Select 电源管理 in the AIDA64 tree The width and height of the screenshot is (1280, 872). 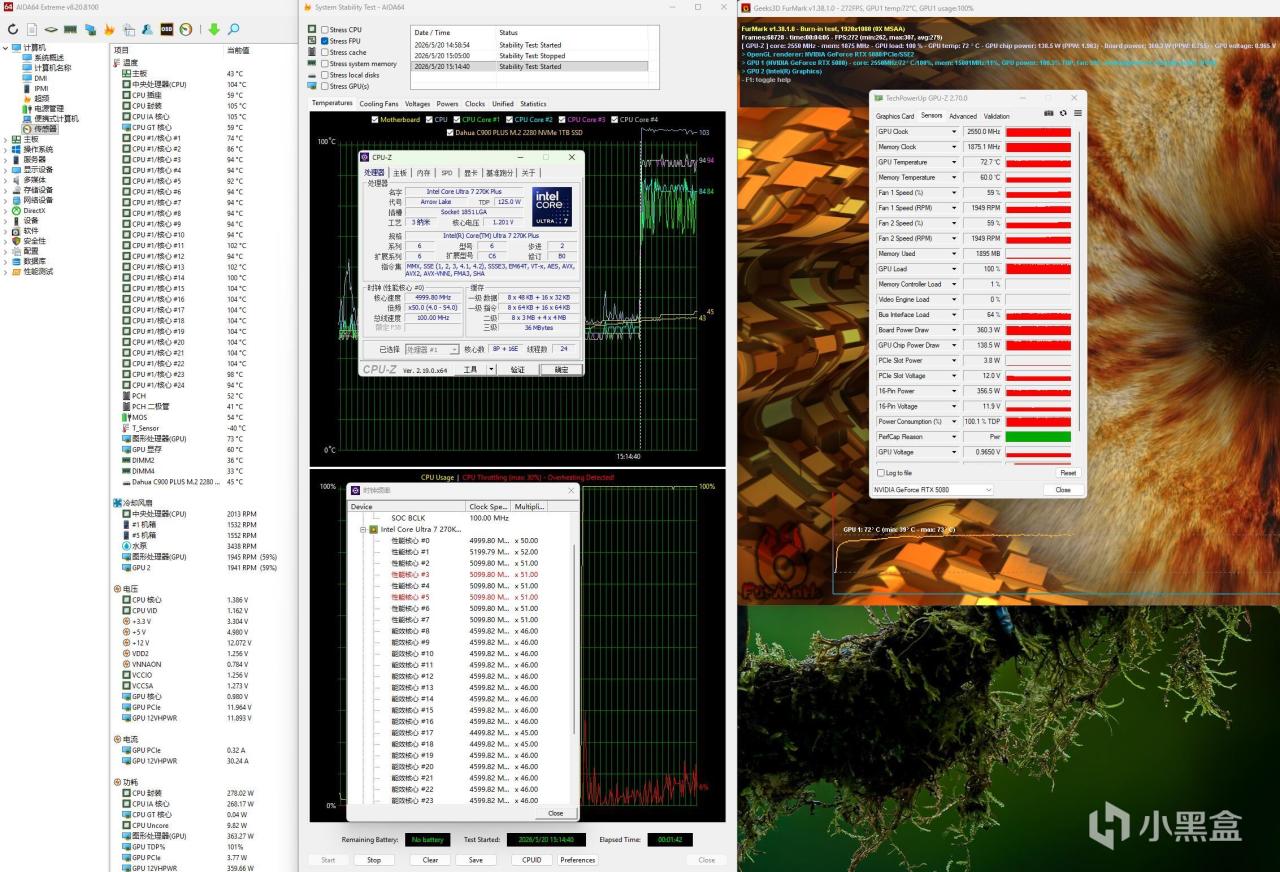(43, 108)
